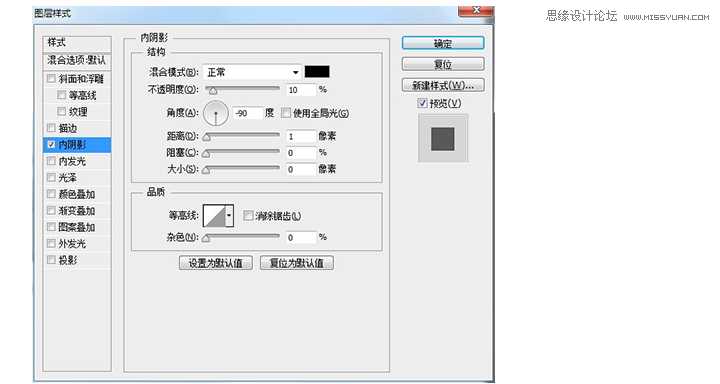720x384 pixels.
Task: Enable the 图案叠加 checkbox
Action: point(51,227)
